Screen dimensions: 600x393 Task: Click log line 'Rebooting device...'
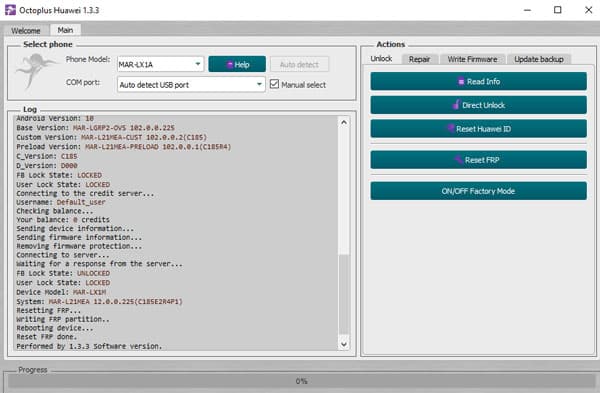[x=55, y=328]
